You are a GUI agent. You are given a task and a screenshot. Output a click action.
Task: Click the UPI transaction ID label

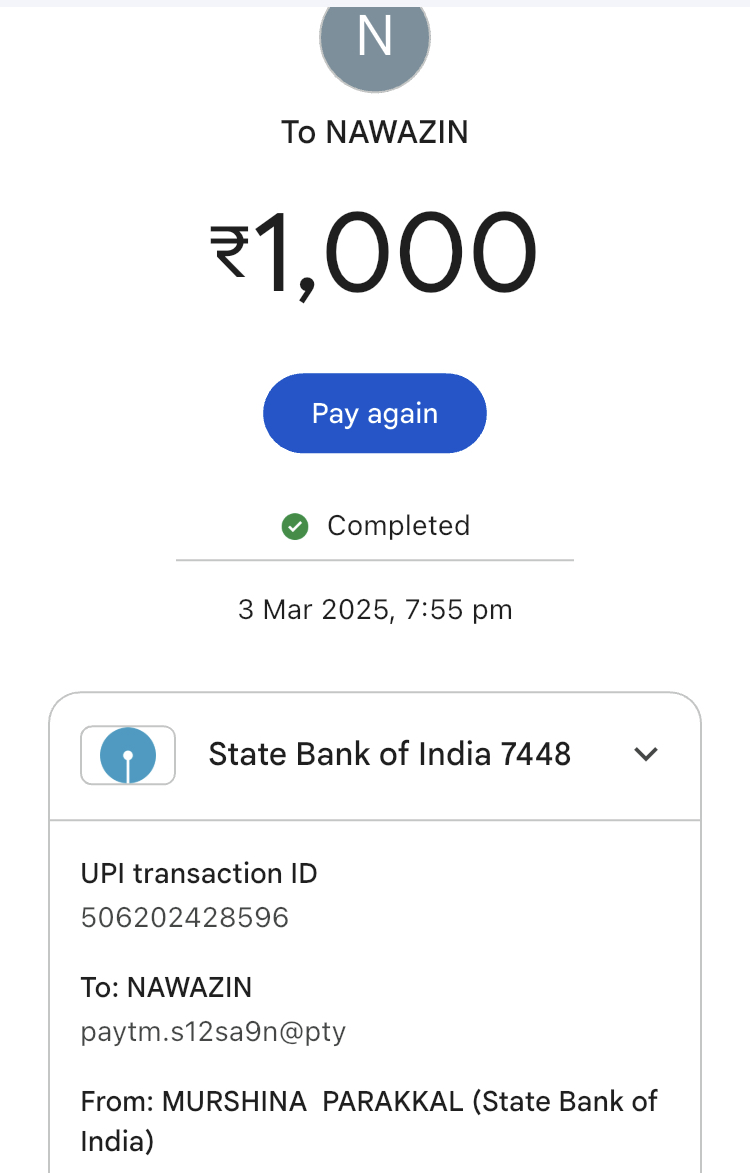point(199,873)
